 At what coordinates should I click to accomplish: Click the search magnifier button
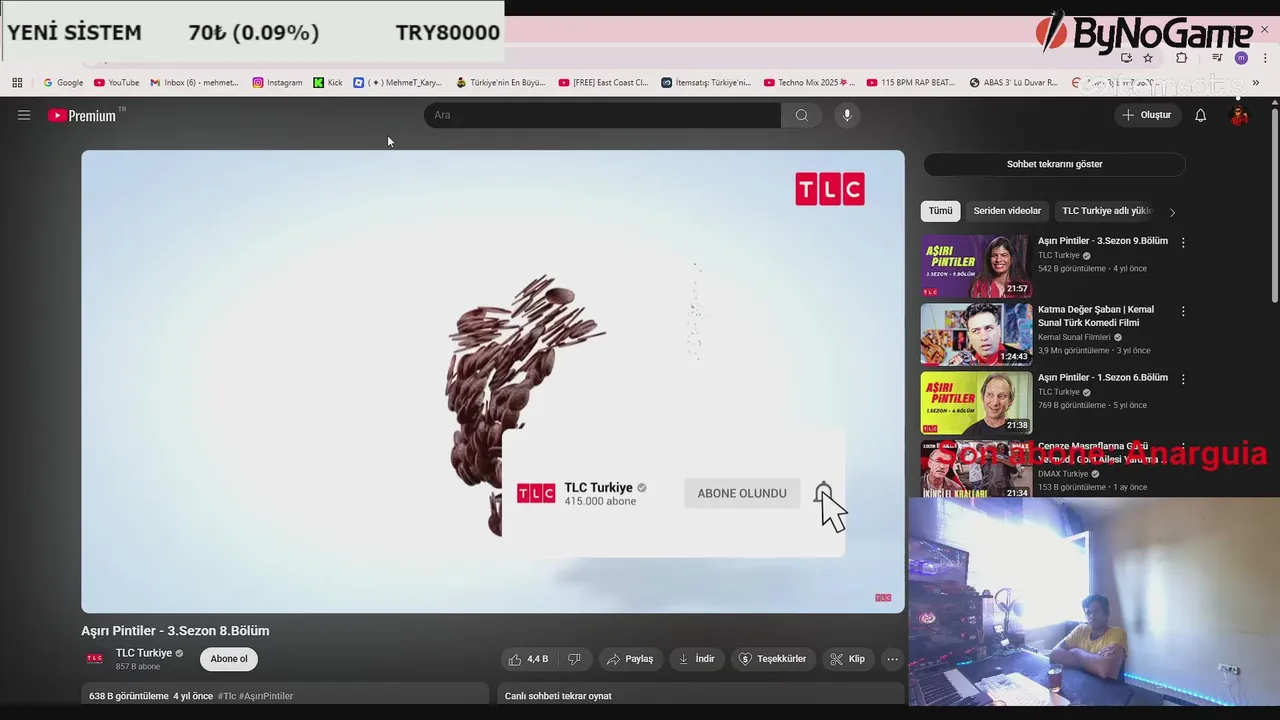click(801, 115)
